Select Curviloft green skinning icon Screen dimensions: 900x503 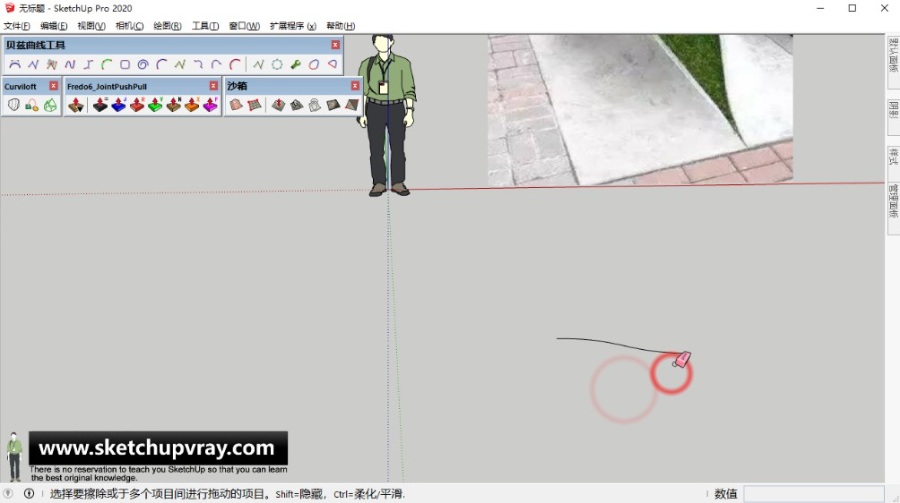pyautogui.click(x=51, y=105)
